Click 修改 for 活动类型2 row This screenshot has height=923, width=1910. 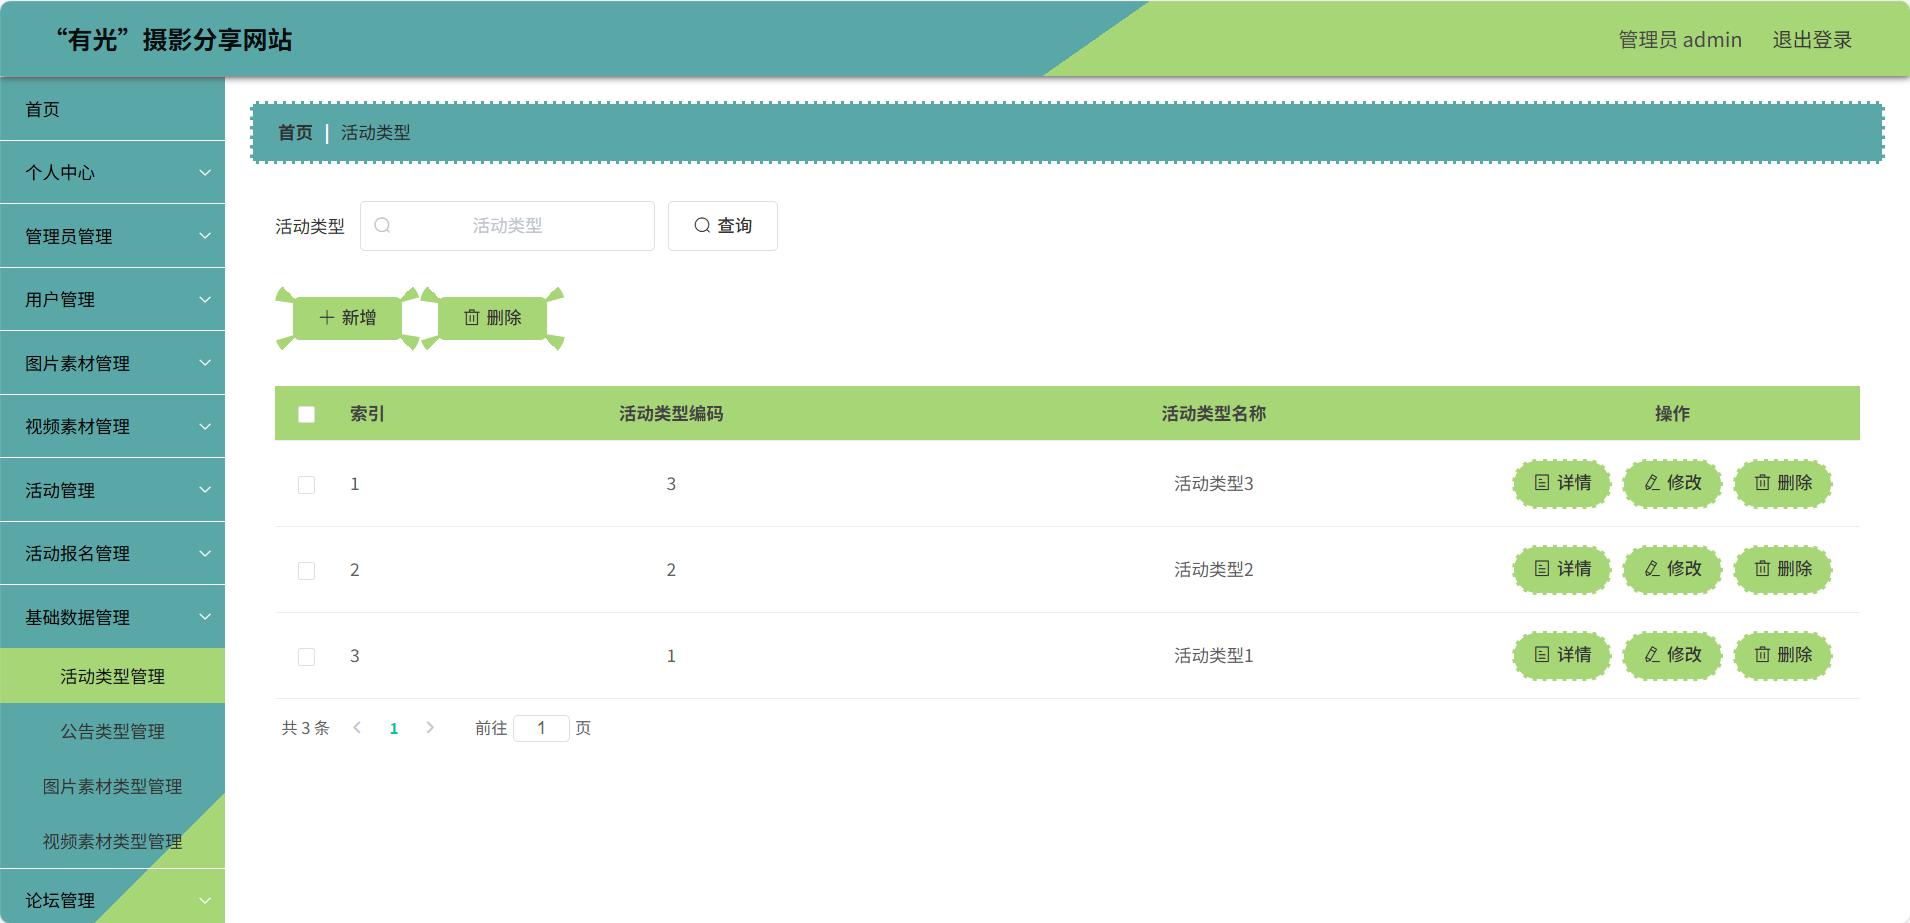pos(1672,569)
